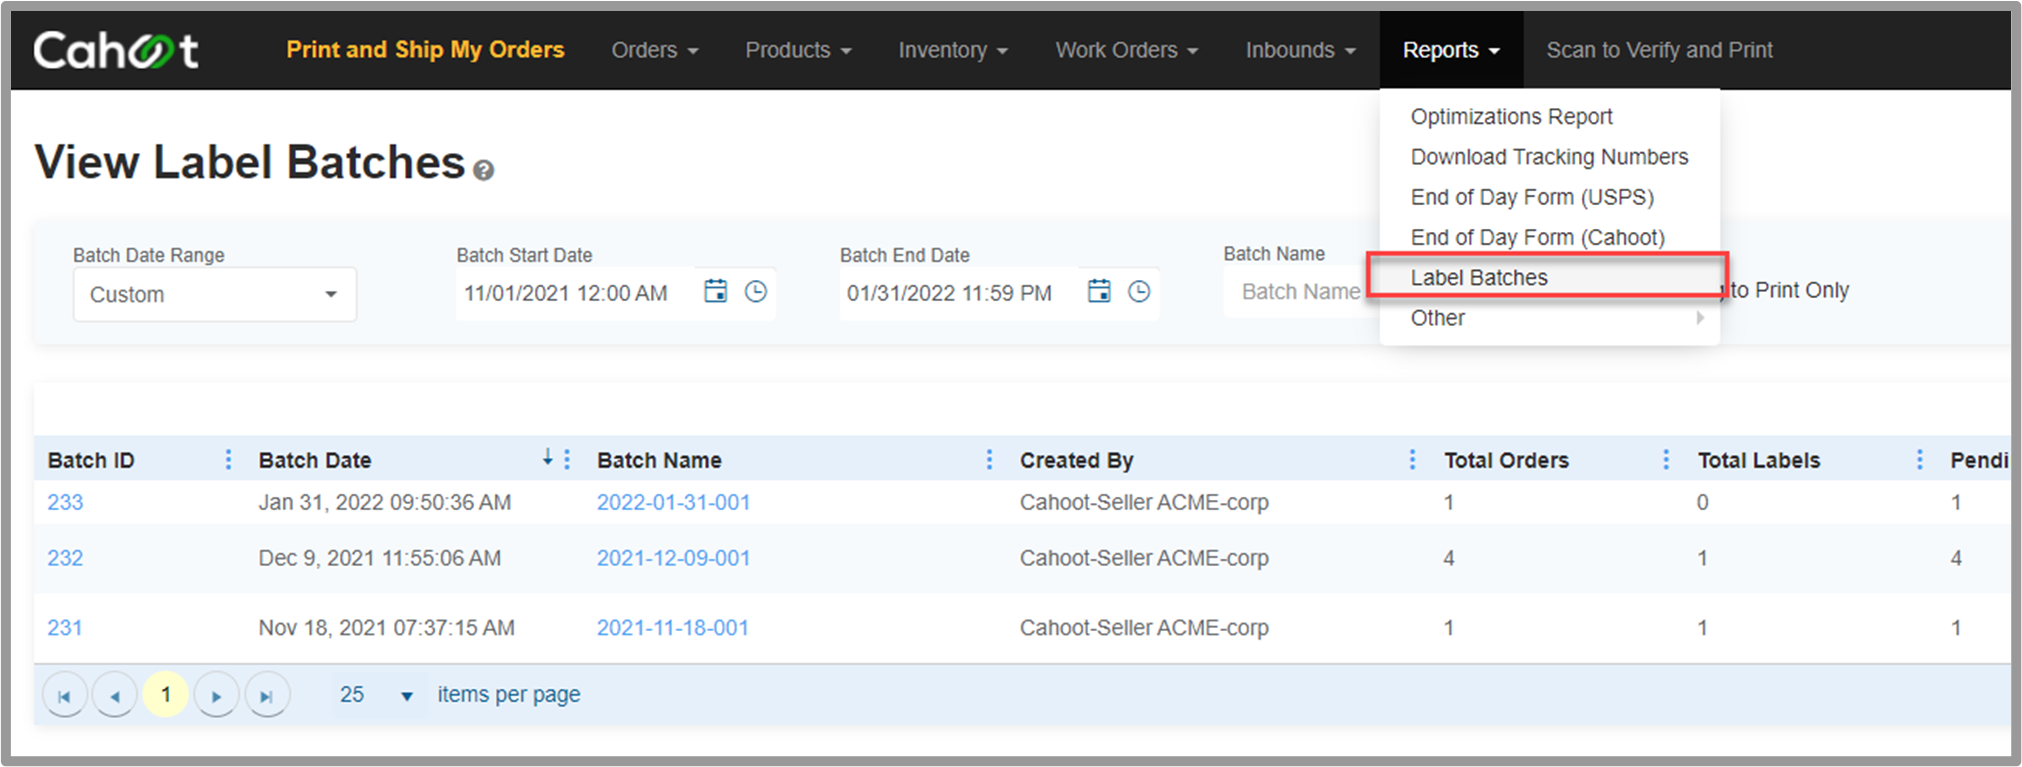Select date cell Dec 9, 2021 11:55:06 AM
The height and width of the screenshot is (767, 2022).
pyautogui.click(x=379, y=558)
